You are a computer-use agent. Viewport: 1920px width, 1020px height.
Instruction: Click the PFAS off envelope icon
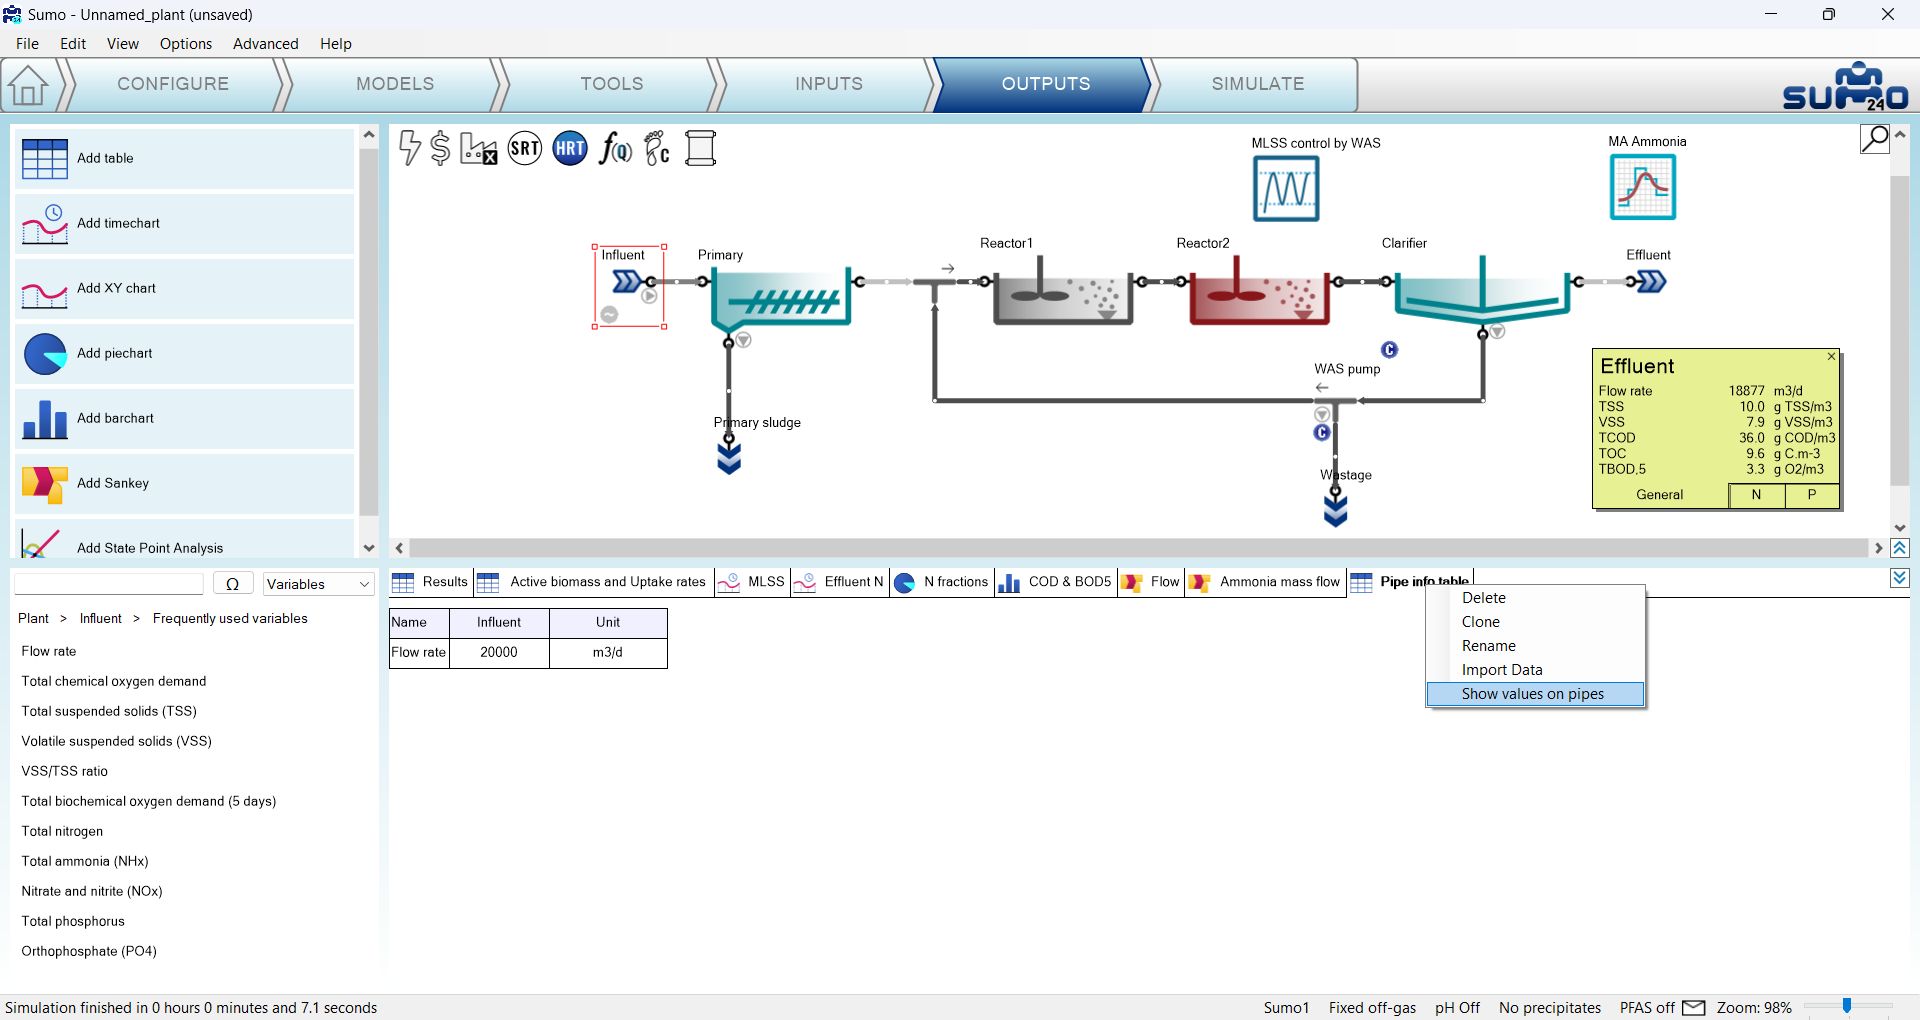pos(1694,1007)
